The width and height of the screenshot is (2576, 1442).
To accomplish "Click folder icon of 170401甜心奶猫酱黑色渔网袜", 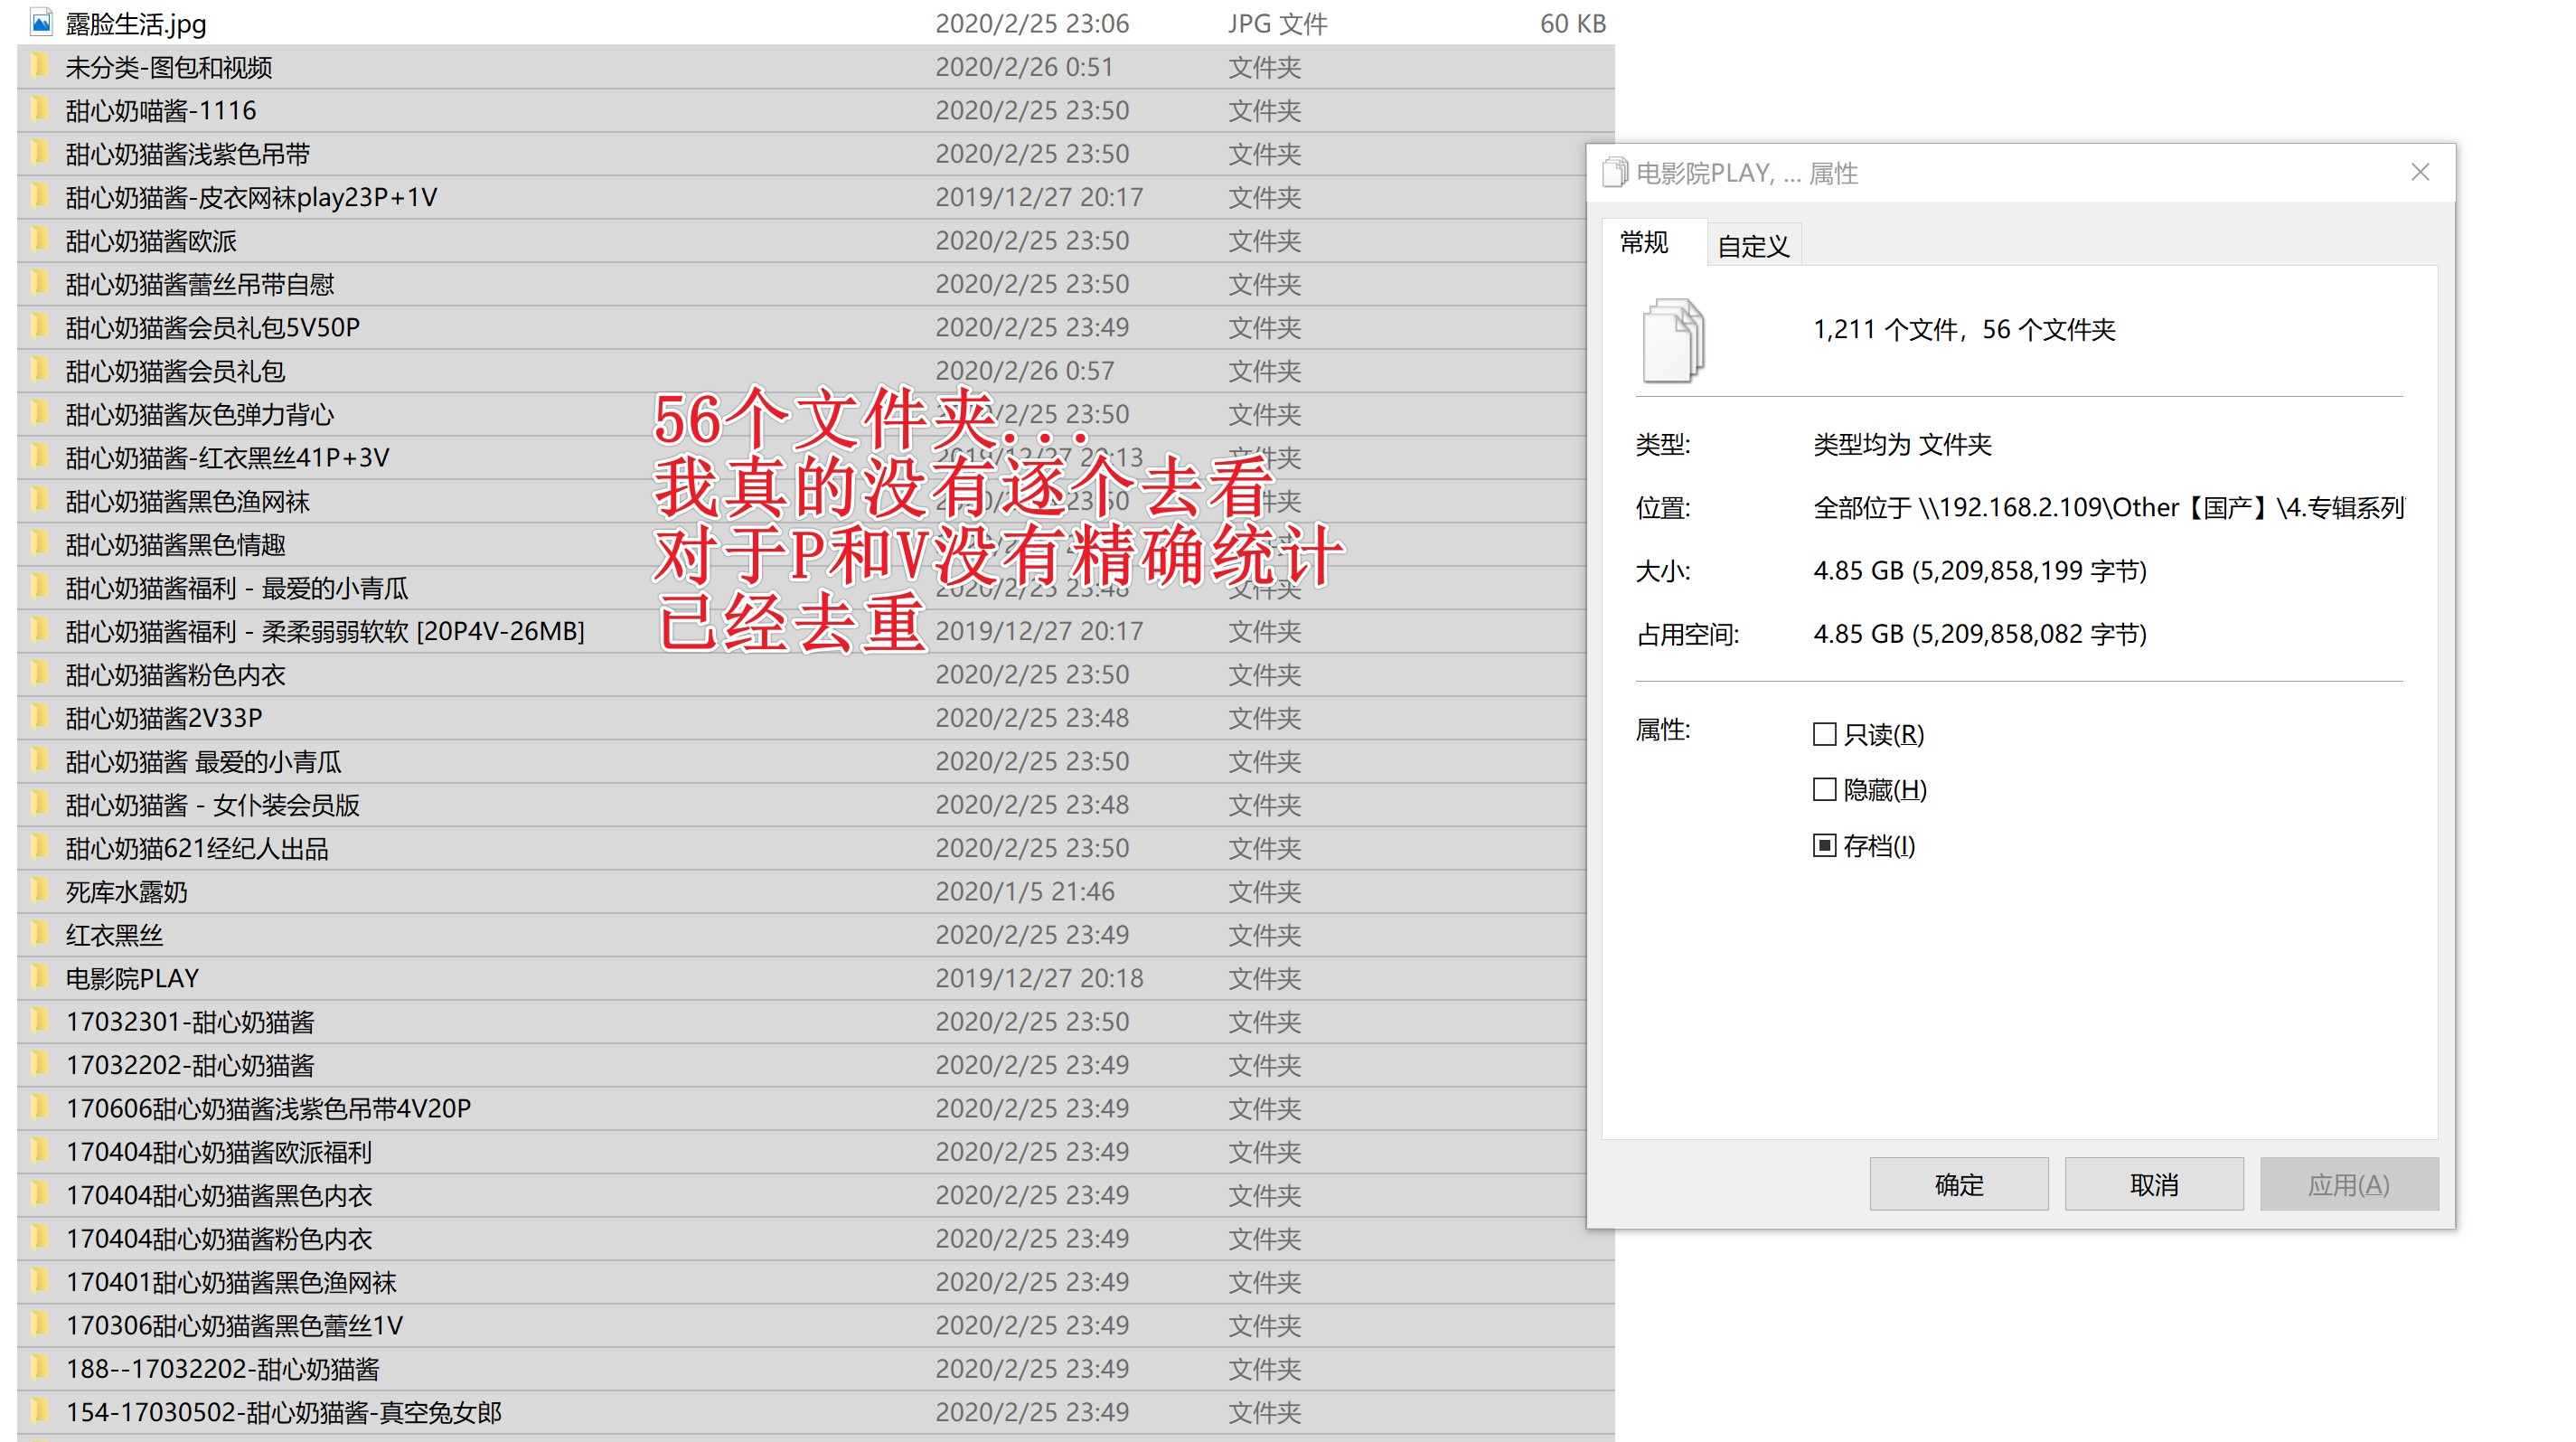I will [41, 1281].
